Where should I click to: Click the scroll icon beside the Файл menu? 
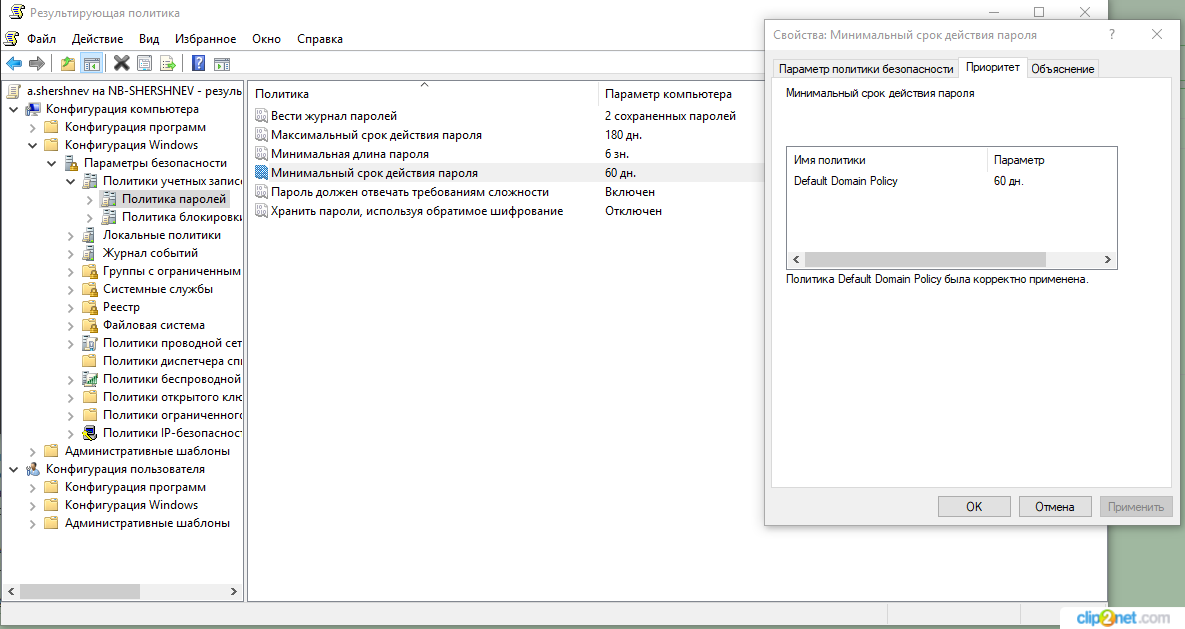click(11, 39)
